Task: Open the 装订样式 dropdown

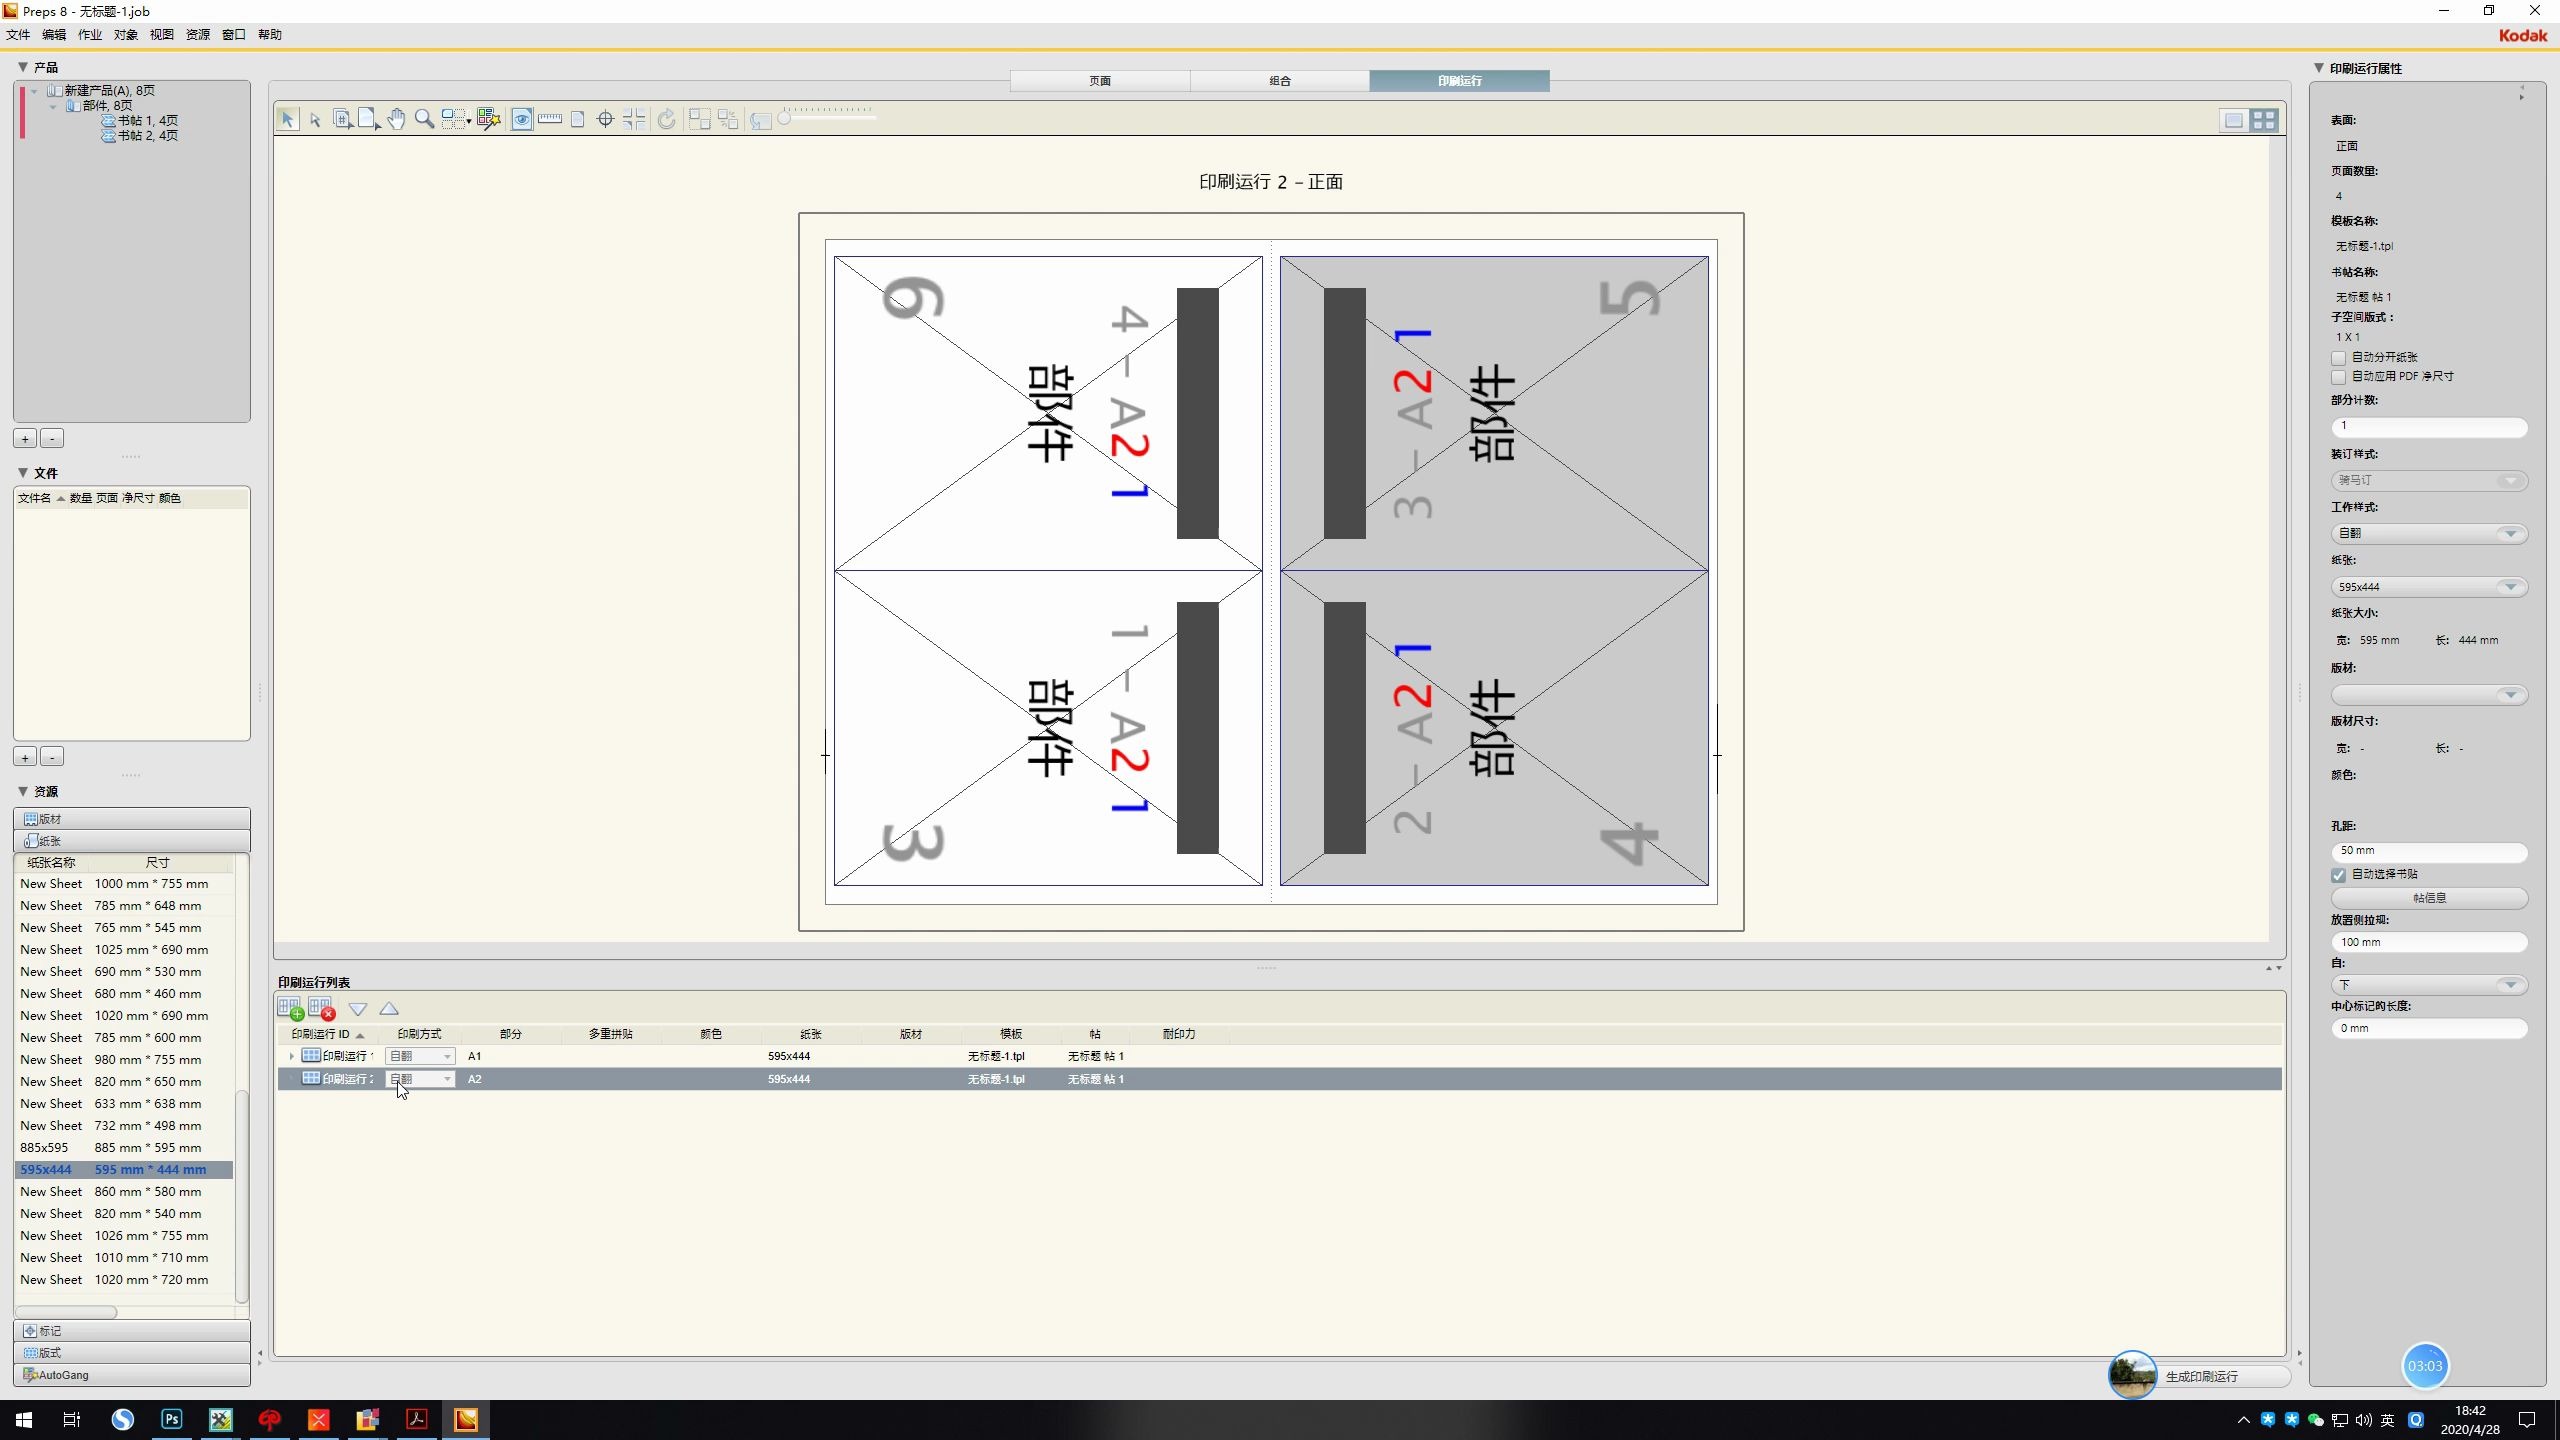Action: [x=2429, y=481]
